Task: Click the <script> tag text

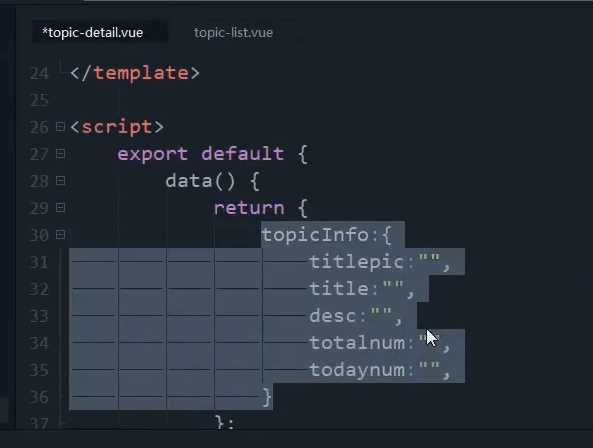Action: pyautogui.click(x=117, y=127)
